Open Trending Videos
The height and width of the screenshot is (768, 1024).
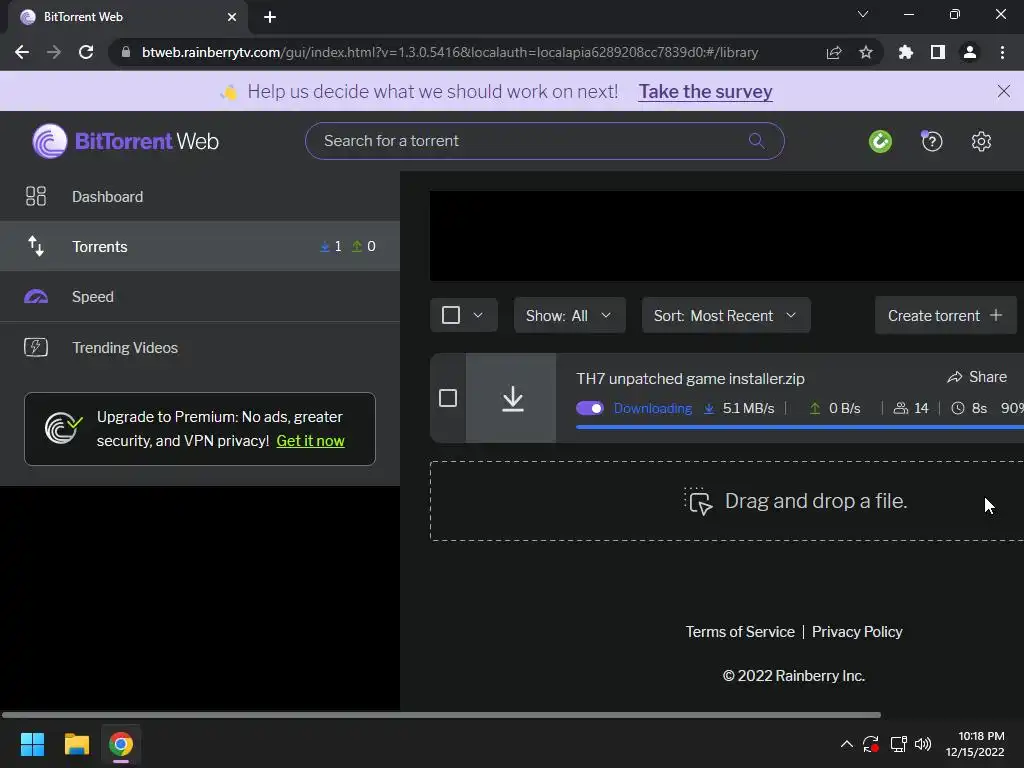pos(200,347)
